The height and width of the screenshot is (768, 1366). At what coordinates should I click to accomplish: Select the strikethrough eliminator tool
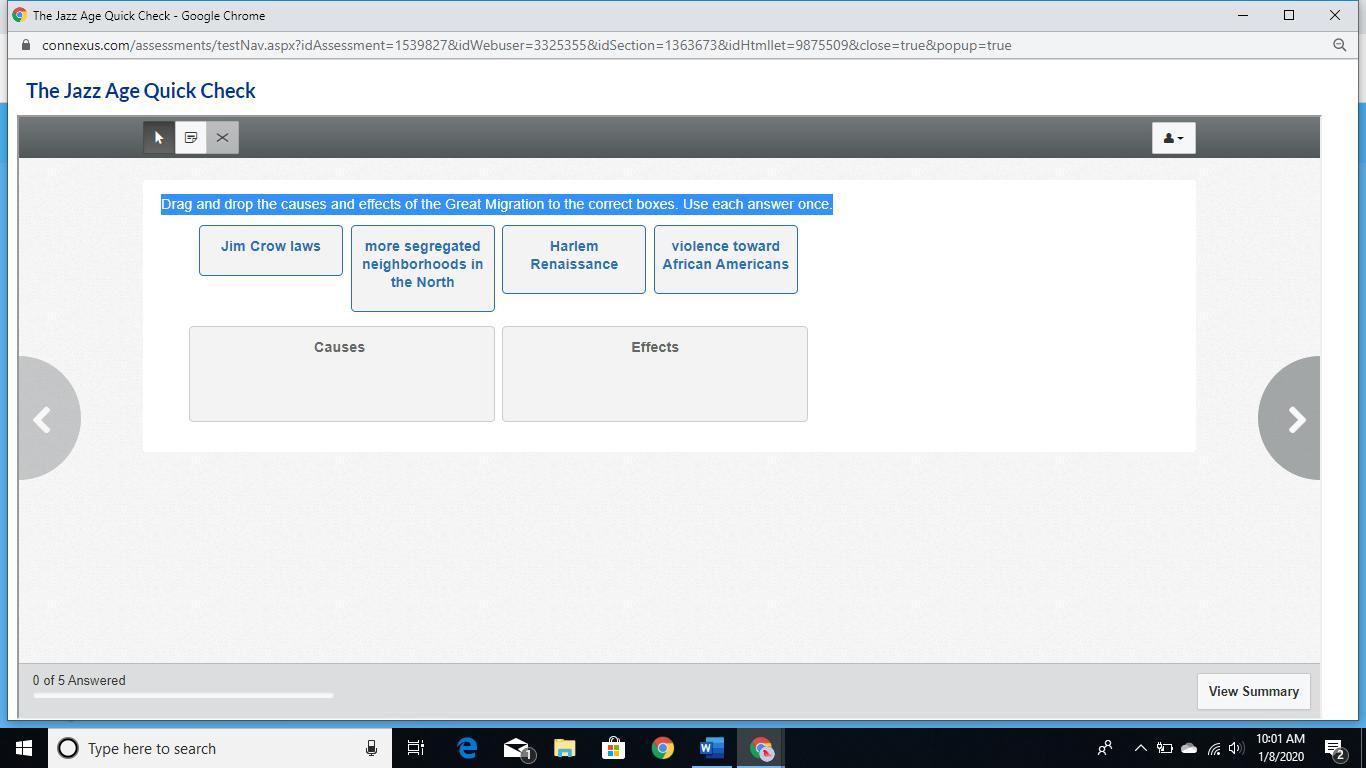pyautogui.click(x=222, y=138)
